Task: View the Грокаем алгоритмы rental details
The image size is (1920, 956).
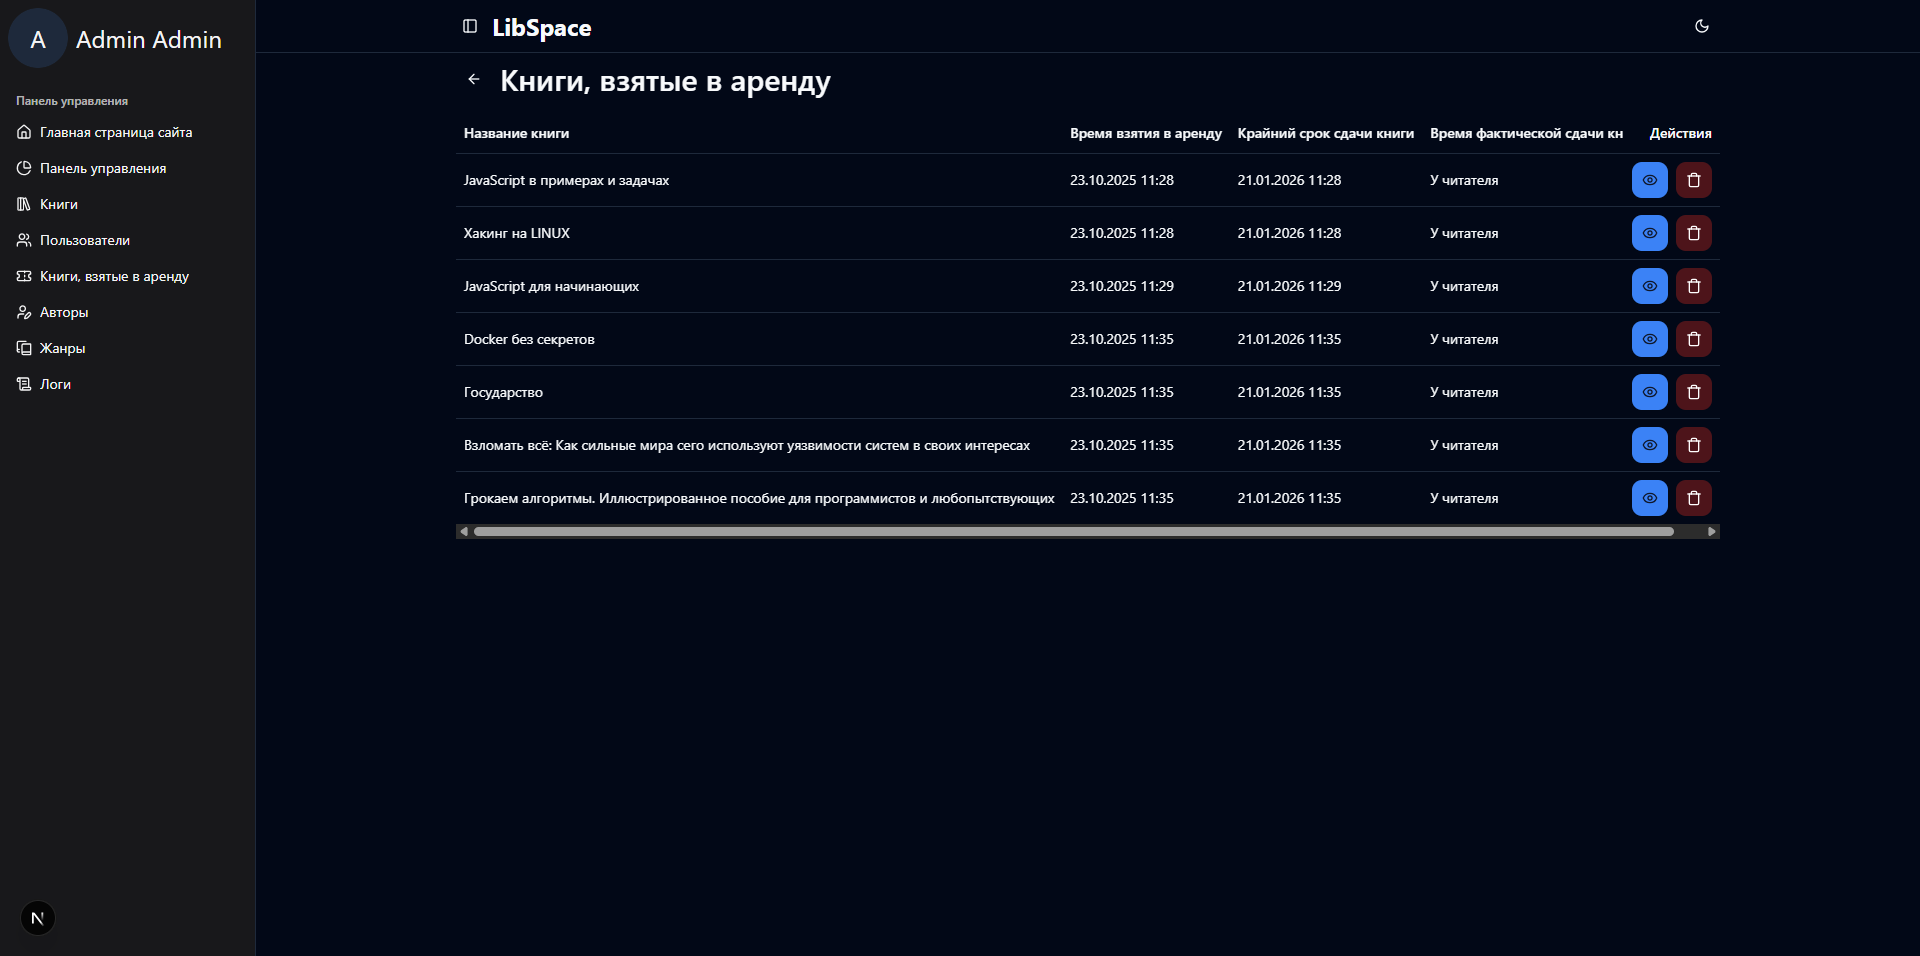Action: coord(1649,499)
